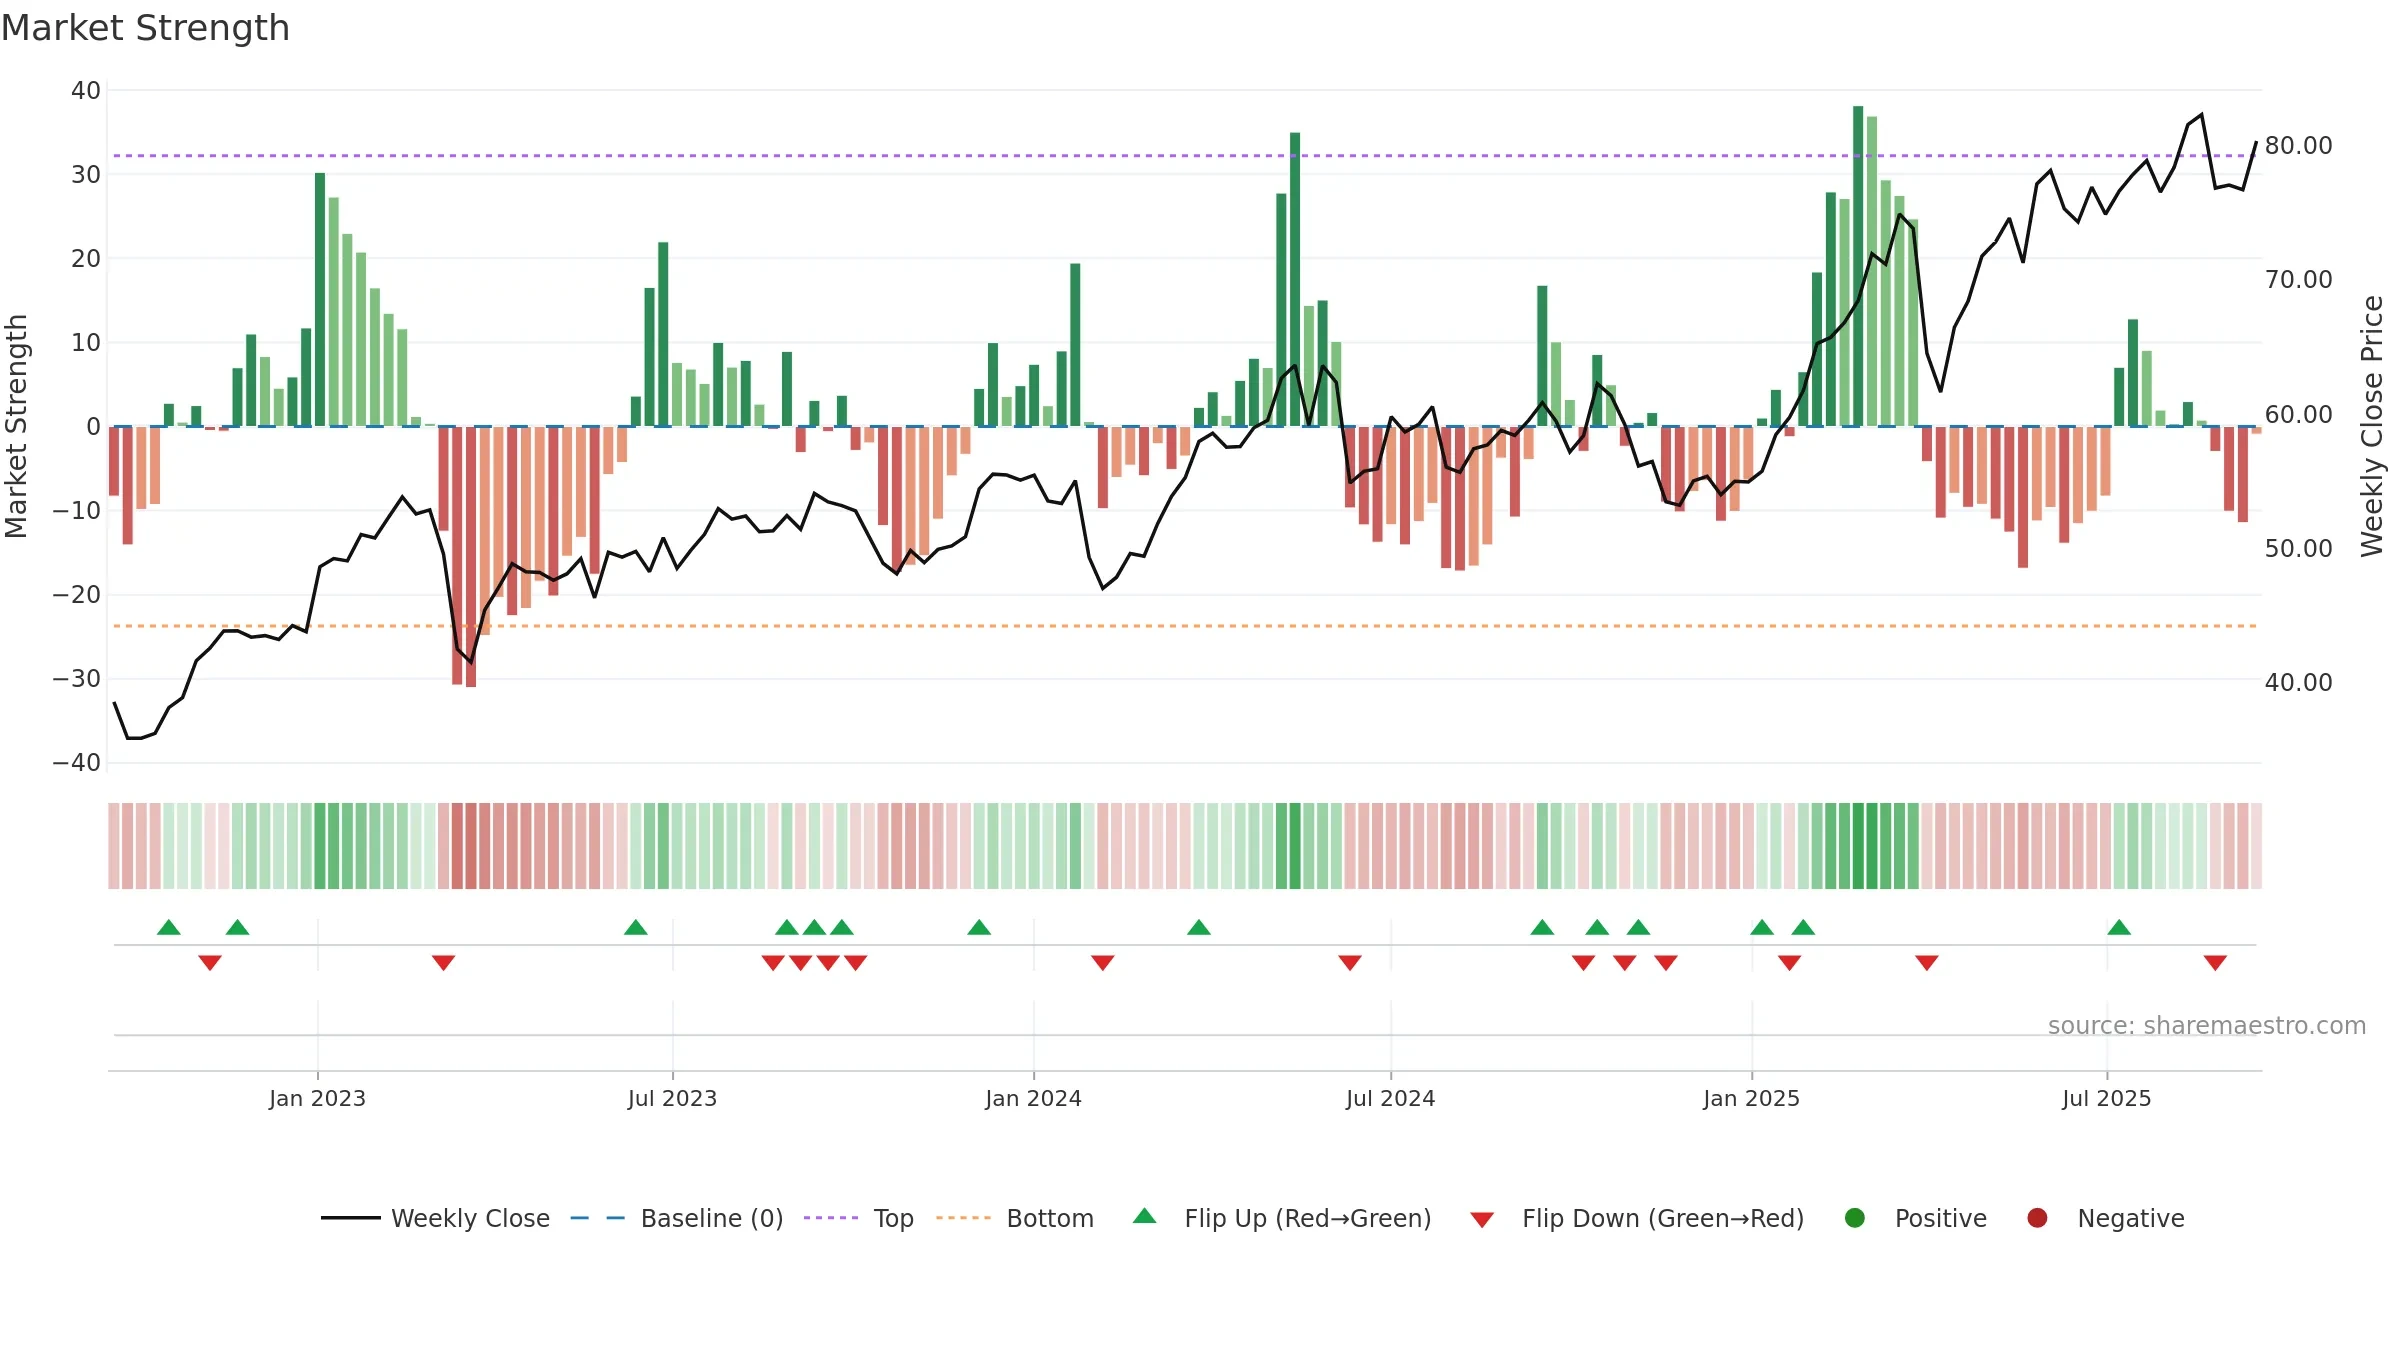This screenshot has width=2400, height=1350.
Task: Toggle the Top legend entry
Action: point(859,1218)
